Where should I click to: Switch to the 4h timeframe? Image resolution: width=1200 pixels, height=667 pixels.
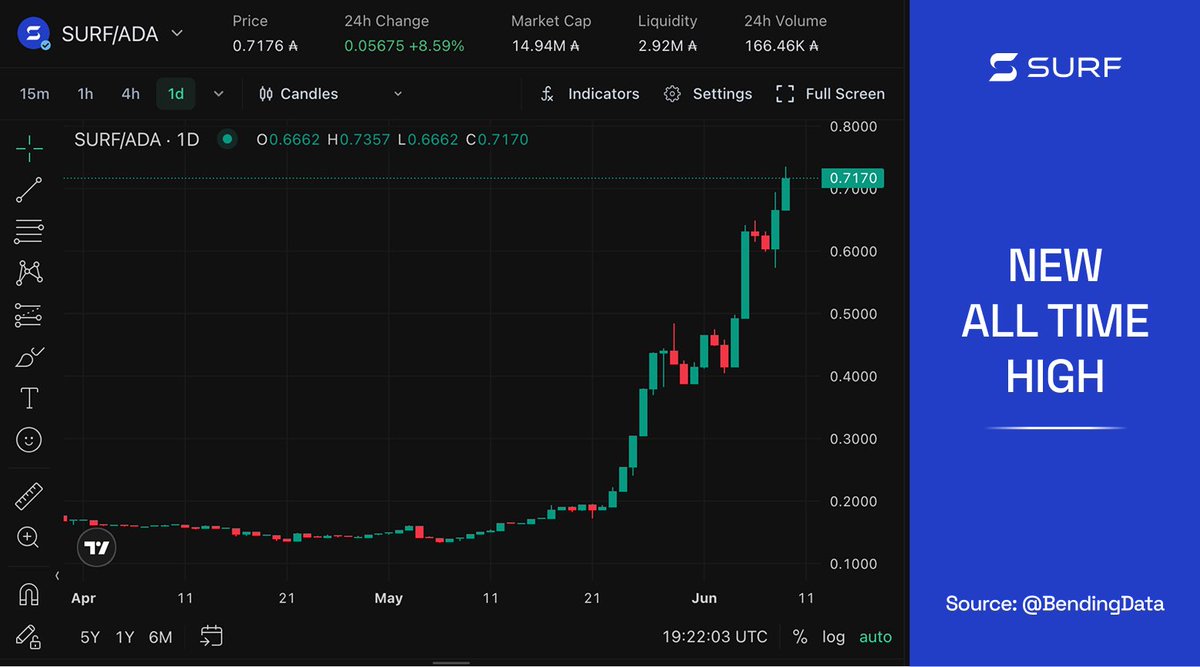coord(130,94)
